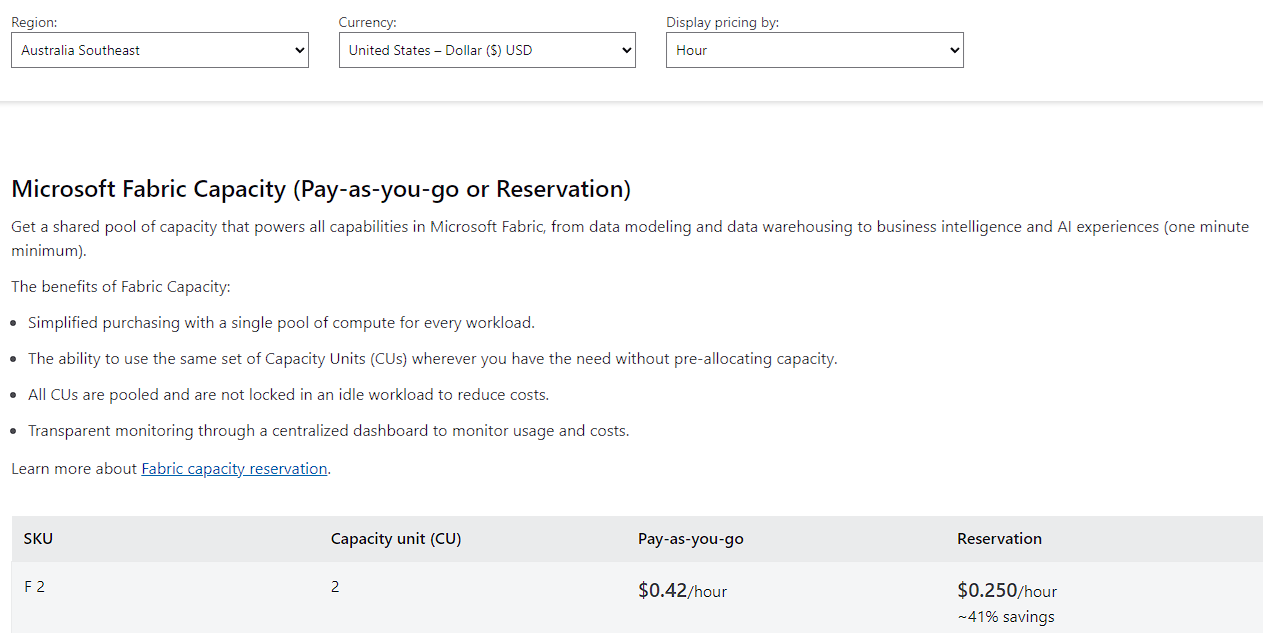Screen dimensions: 1263x633
Task: Open the Fabric capacity reservation link
Action: [x=234, y=468]
